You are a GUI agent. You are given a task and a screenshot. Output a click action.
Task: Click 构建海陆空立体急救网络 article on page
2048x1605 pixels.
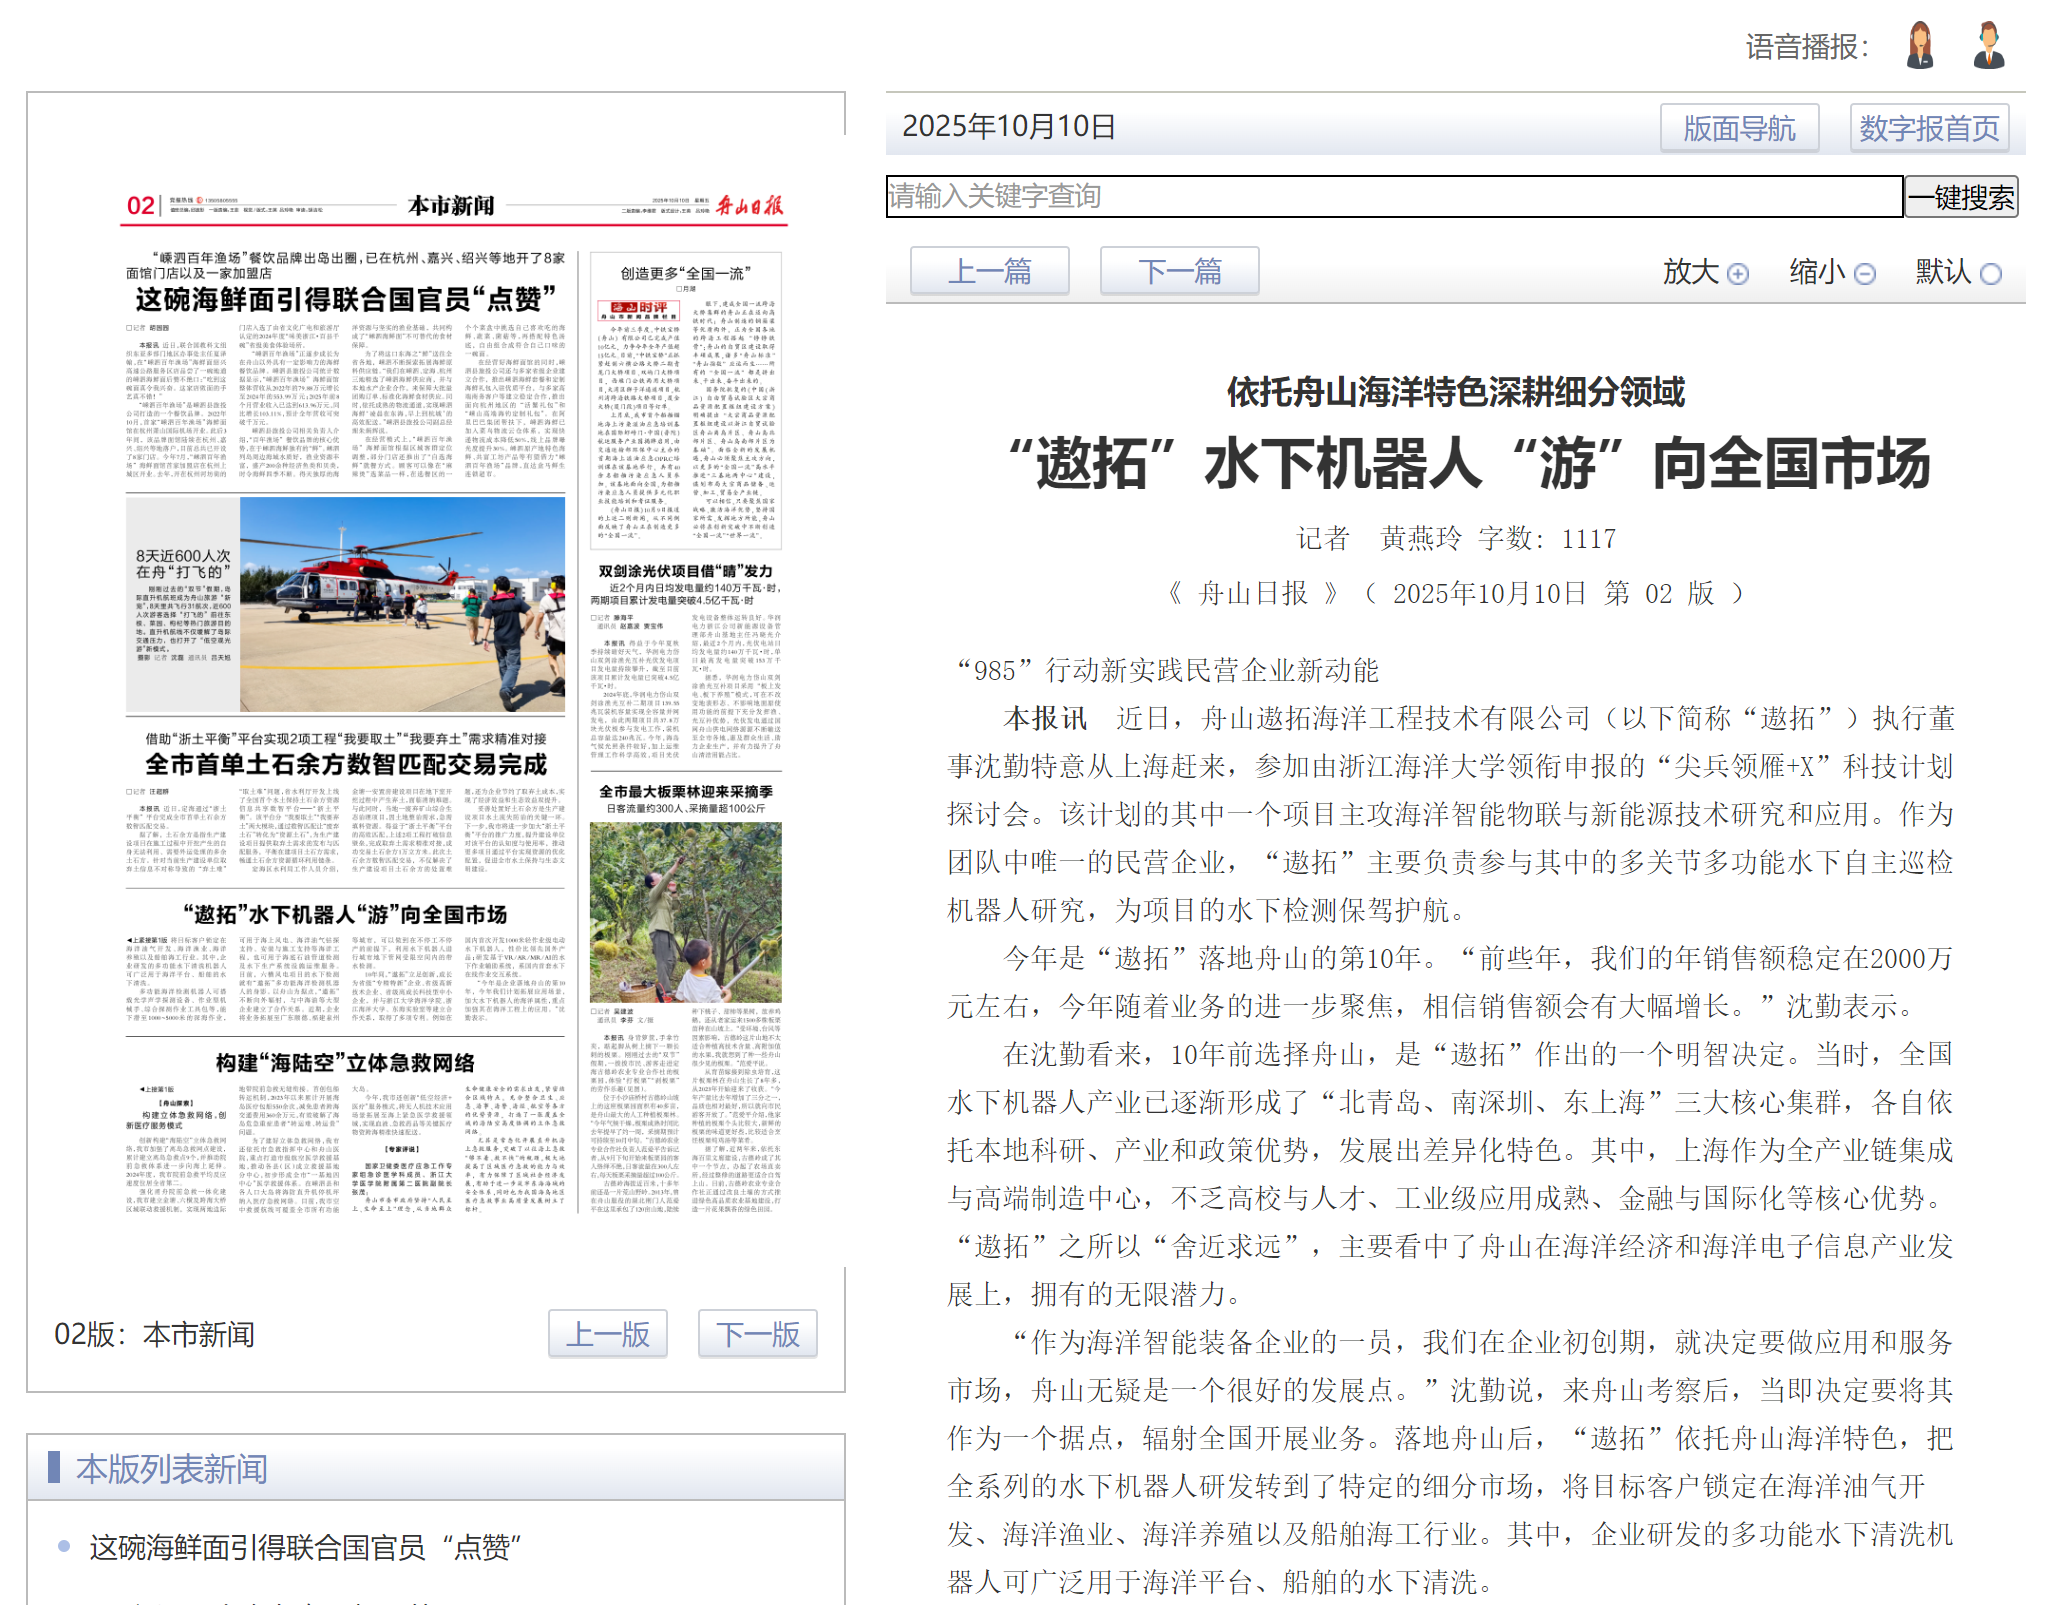click(x=345, y=1063)
